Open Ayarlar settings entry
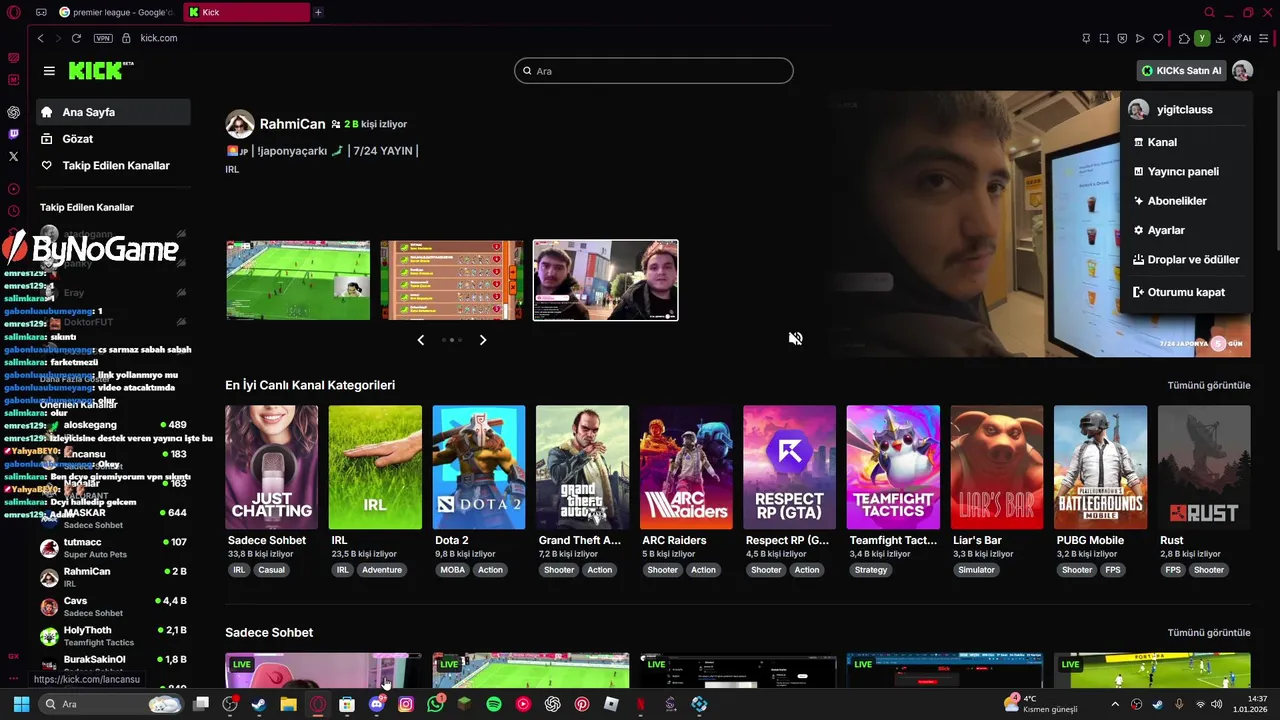1280x720 pixels. pyautogui.click(x=1186, y=230)
